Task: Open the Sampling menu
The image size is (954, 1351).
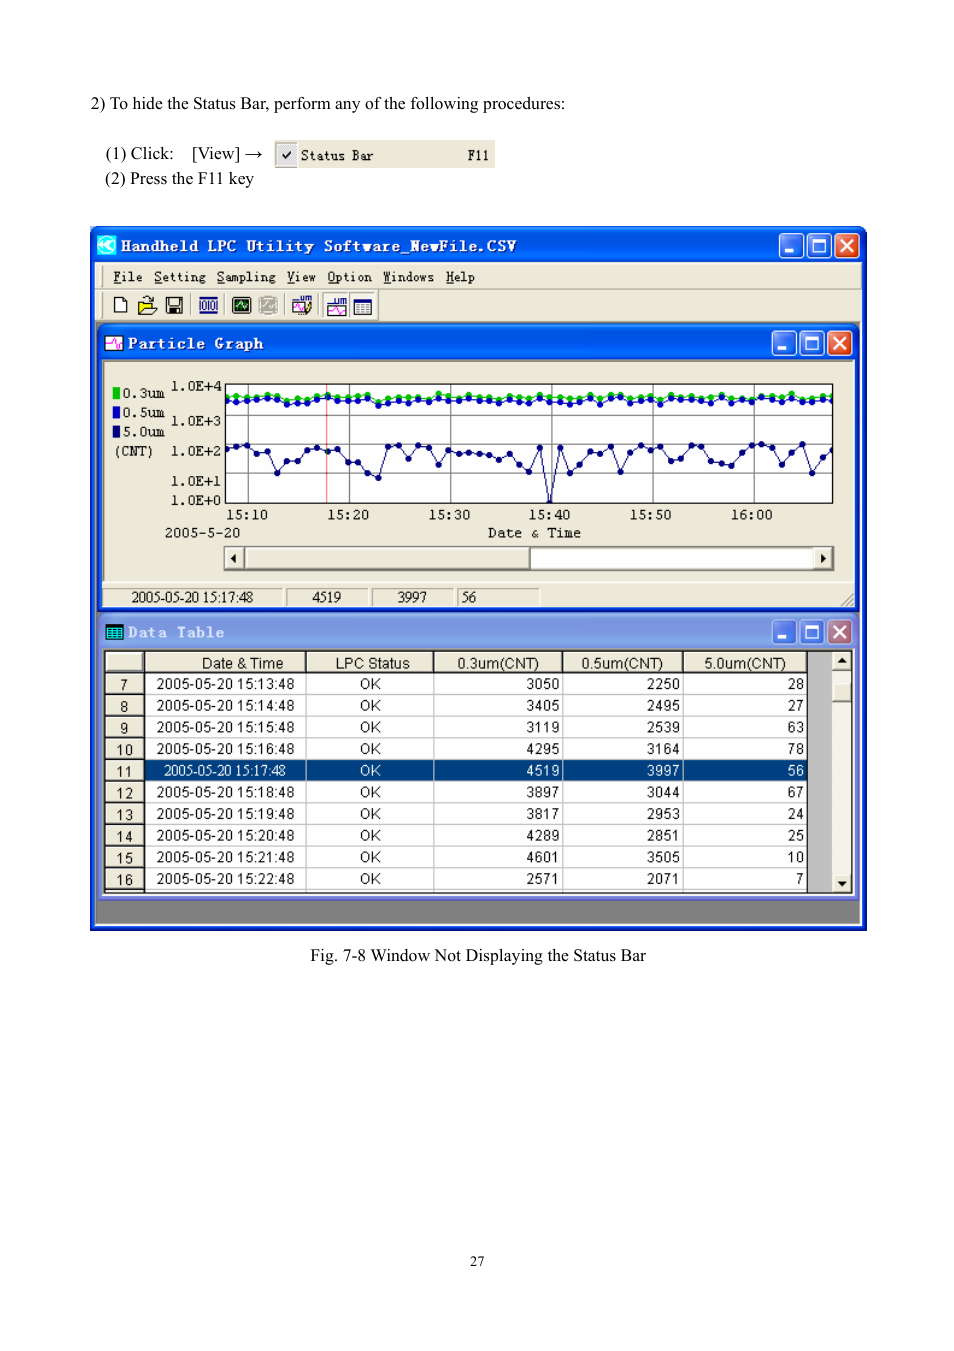Action: tap(246, 277)
